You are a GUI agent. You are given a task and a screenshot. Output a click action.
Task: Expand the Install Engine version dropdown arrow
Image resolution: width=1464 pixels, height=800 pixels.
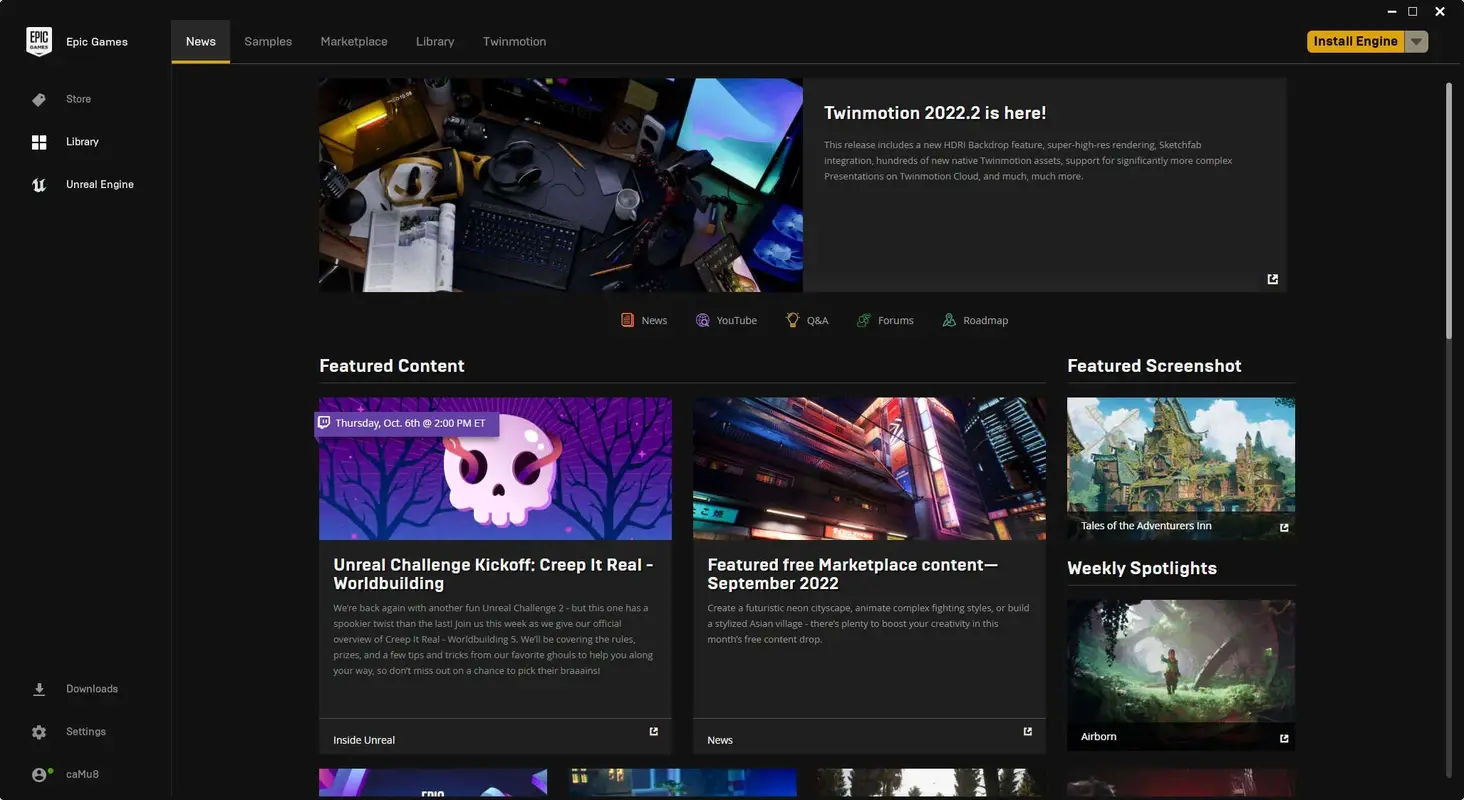point(1417,41)
